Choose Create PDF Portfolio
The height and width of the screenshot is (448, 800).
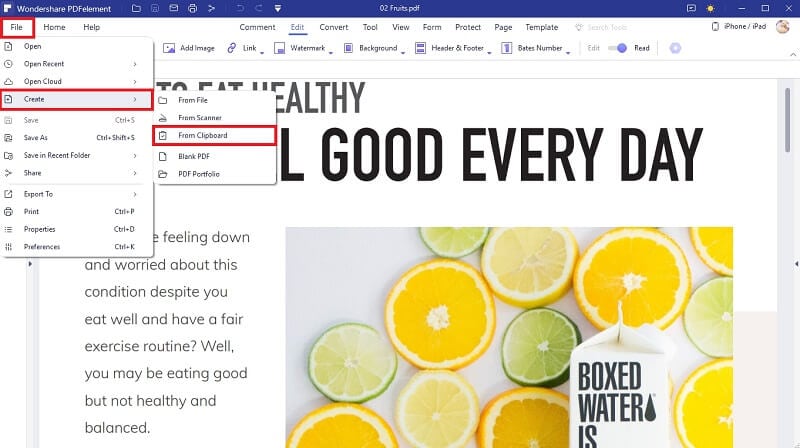[214, 174]
